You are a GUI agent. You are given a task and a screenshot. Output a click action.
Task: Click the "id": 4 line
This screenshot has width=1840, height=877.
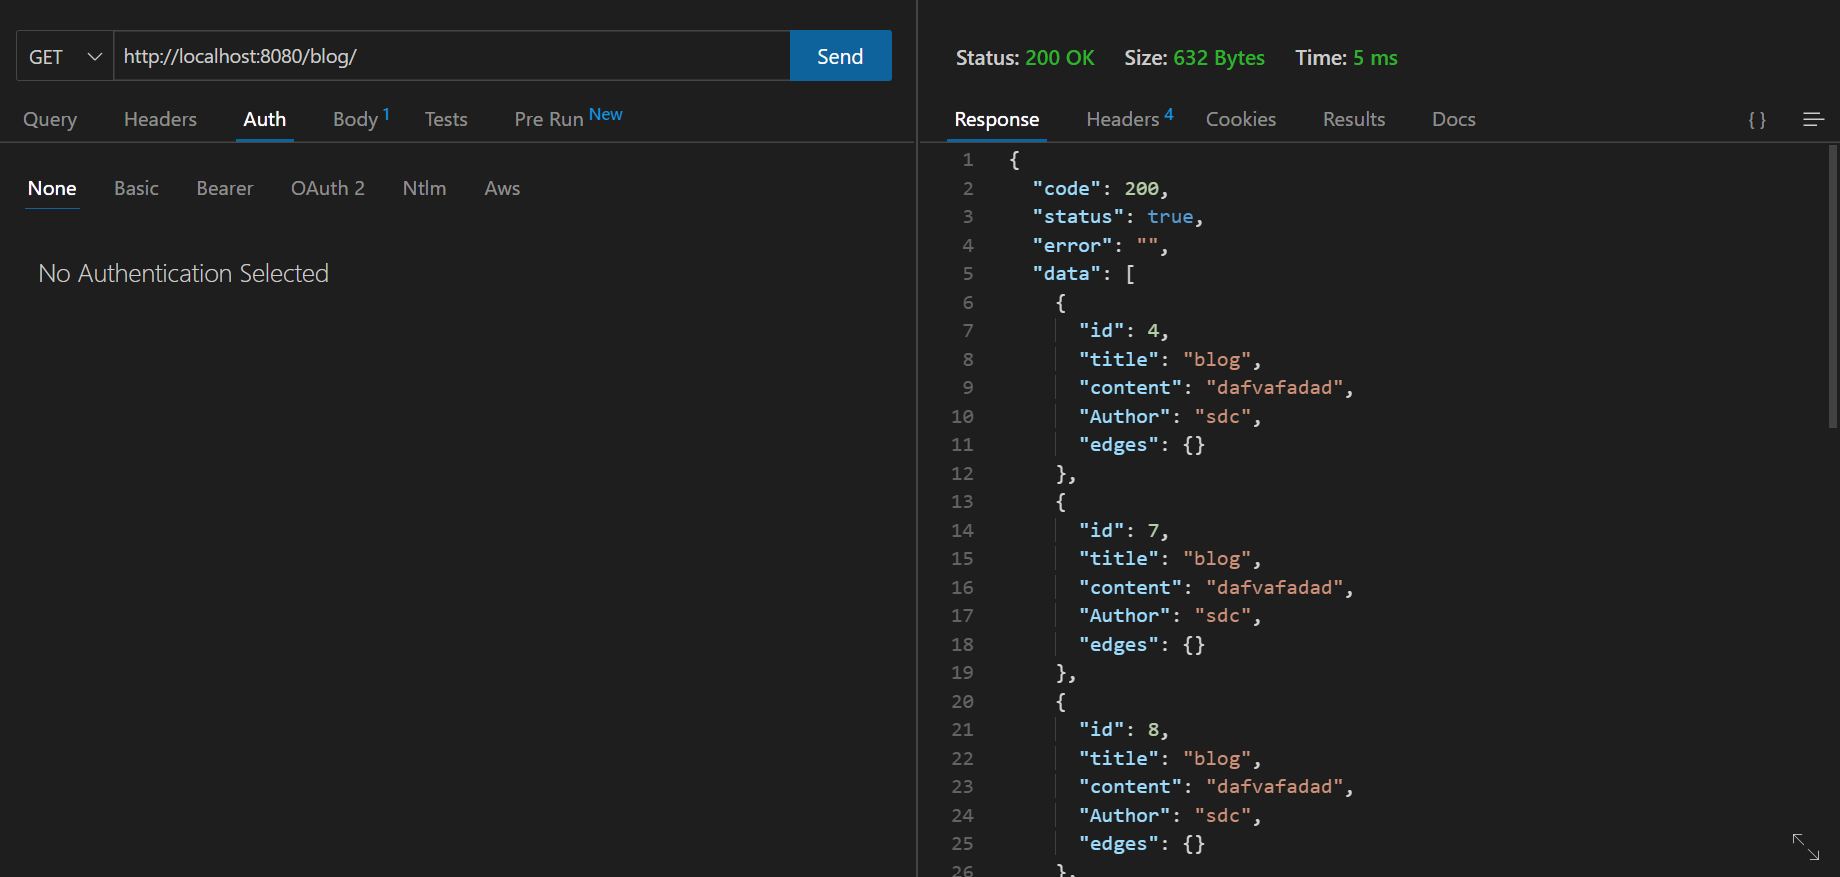click(1123, 330)
